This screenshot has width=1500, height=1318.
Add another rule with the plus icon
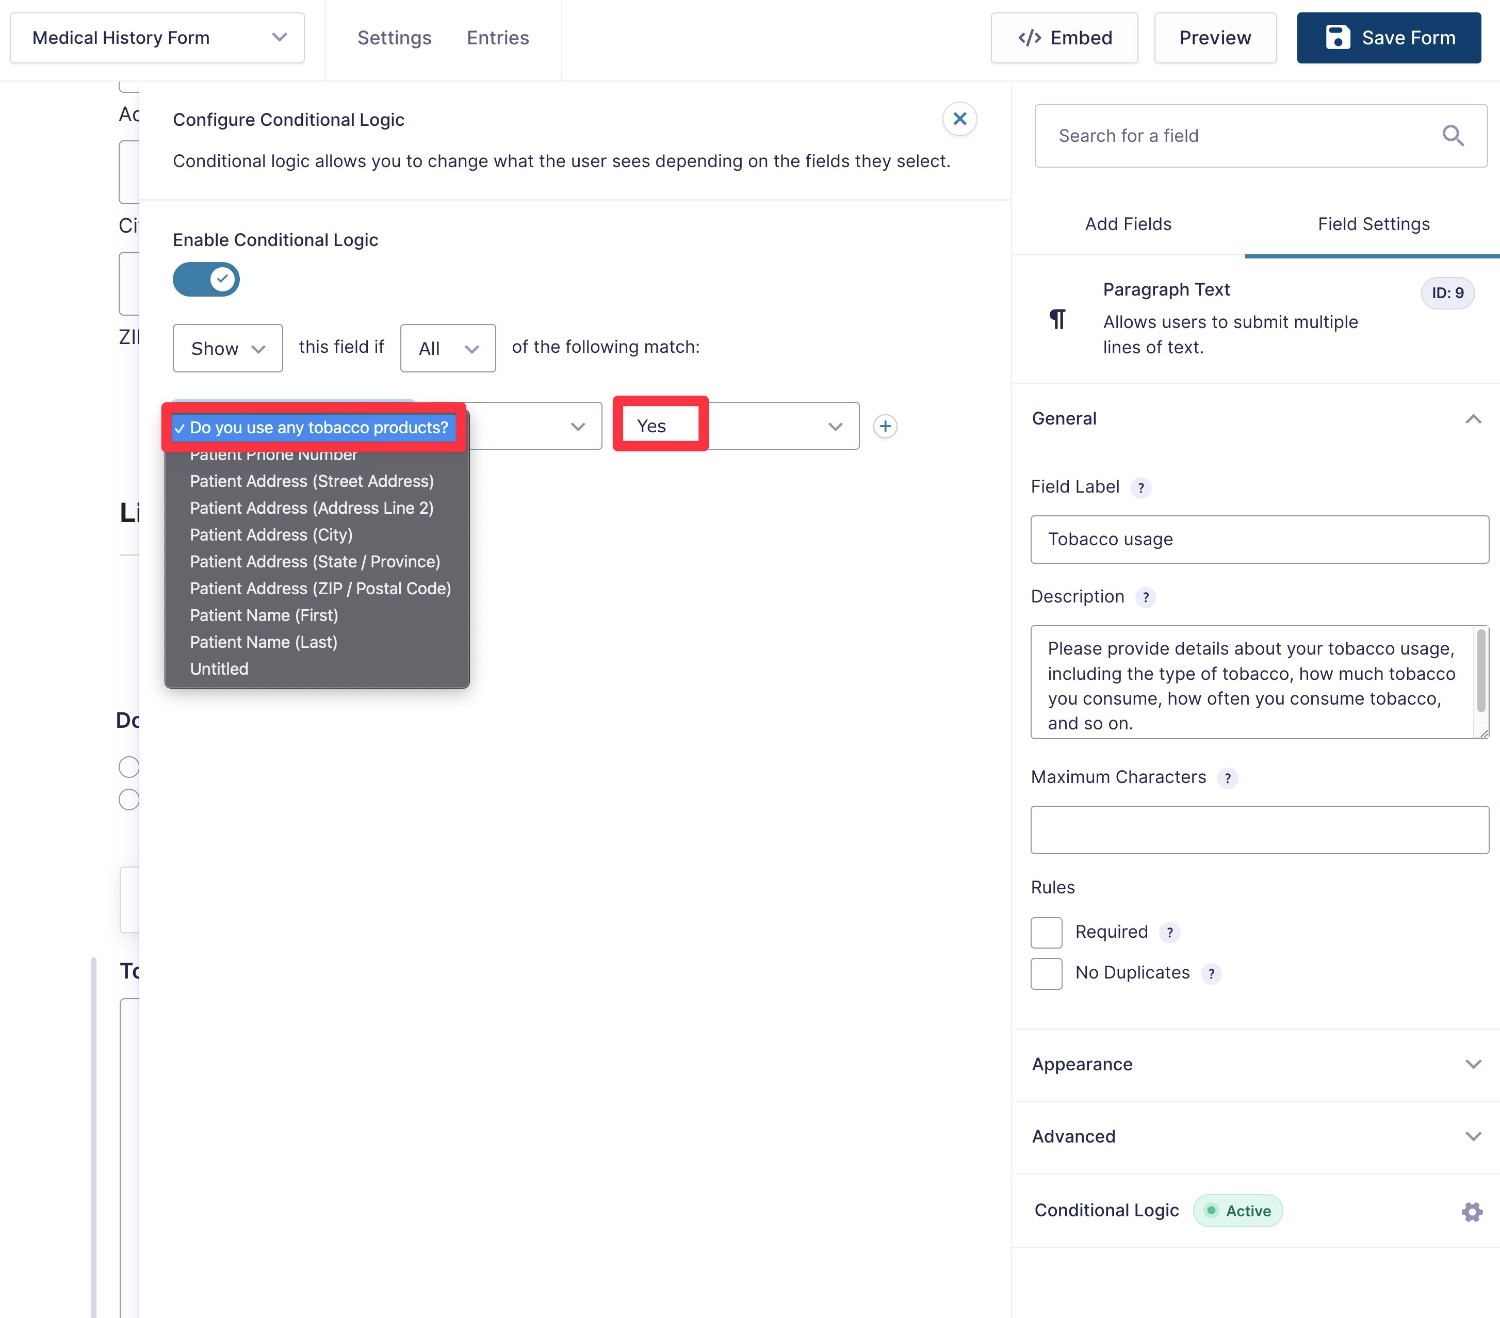point(885,426)
